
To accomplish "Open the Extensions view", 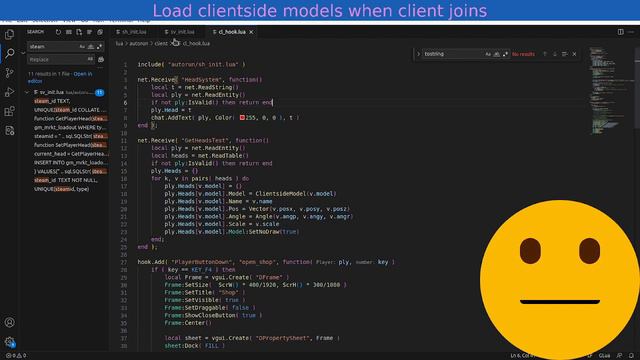I will pyautogui.click(x=9, y=111).
